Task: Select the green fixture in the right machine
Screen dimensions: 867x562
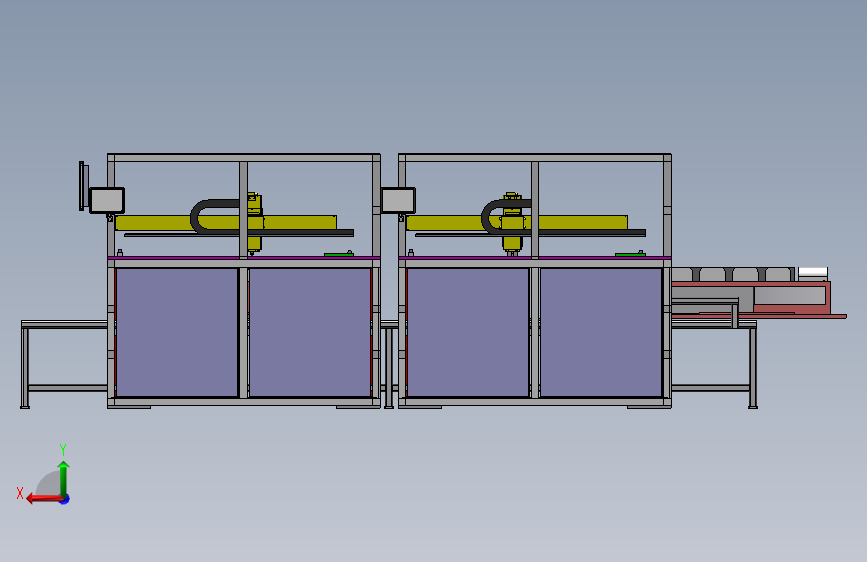Action: [630, 254]
